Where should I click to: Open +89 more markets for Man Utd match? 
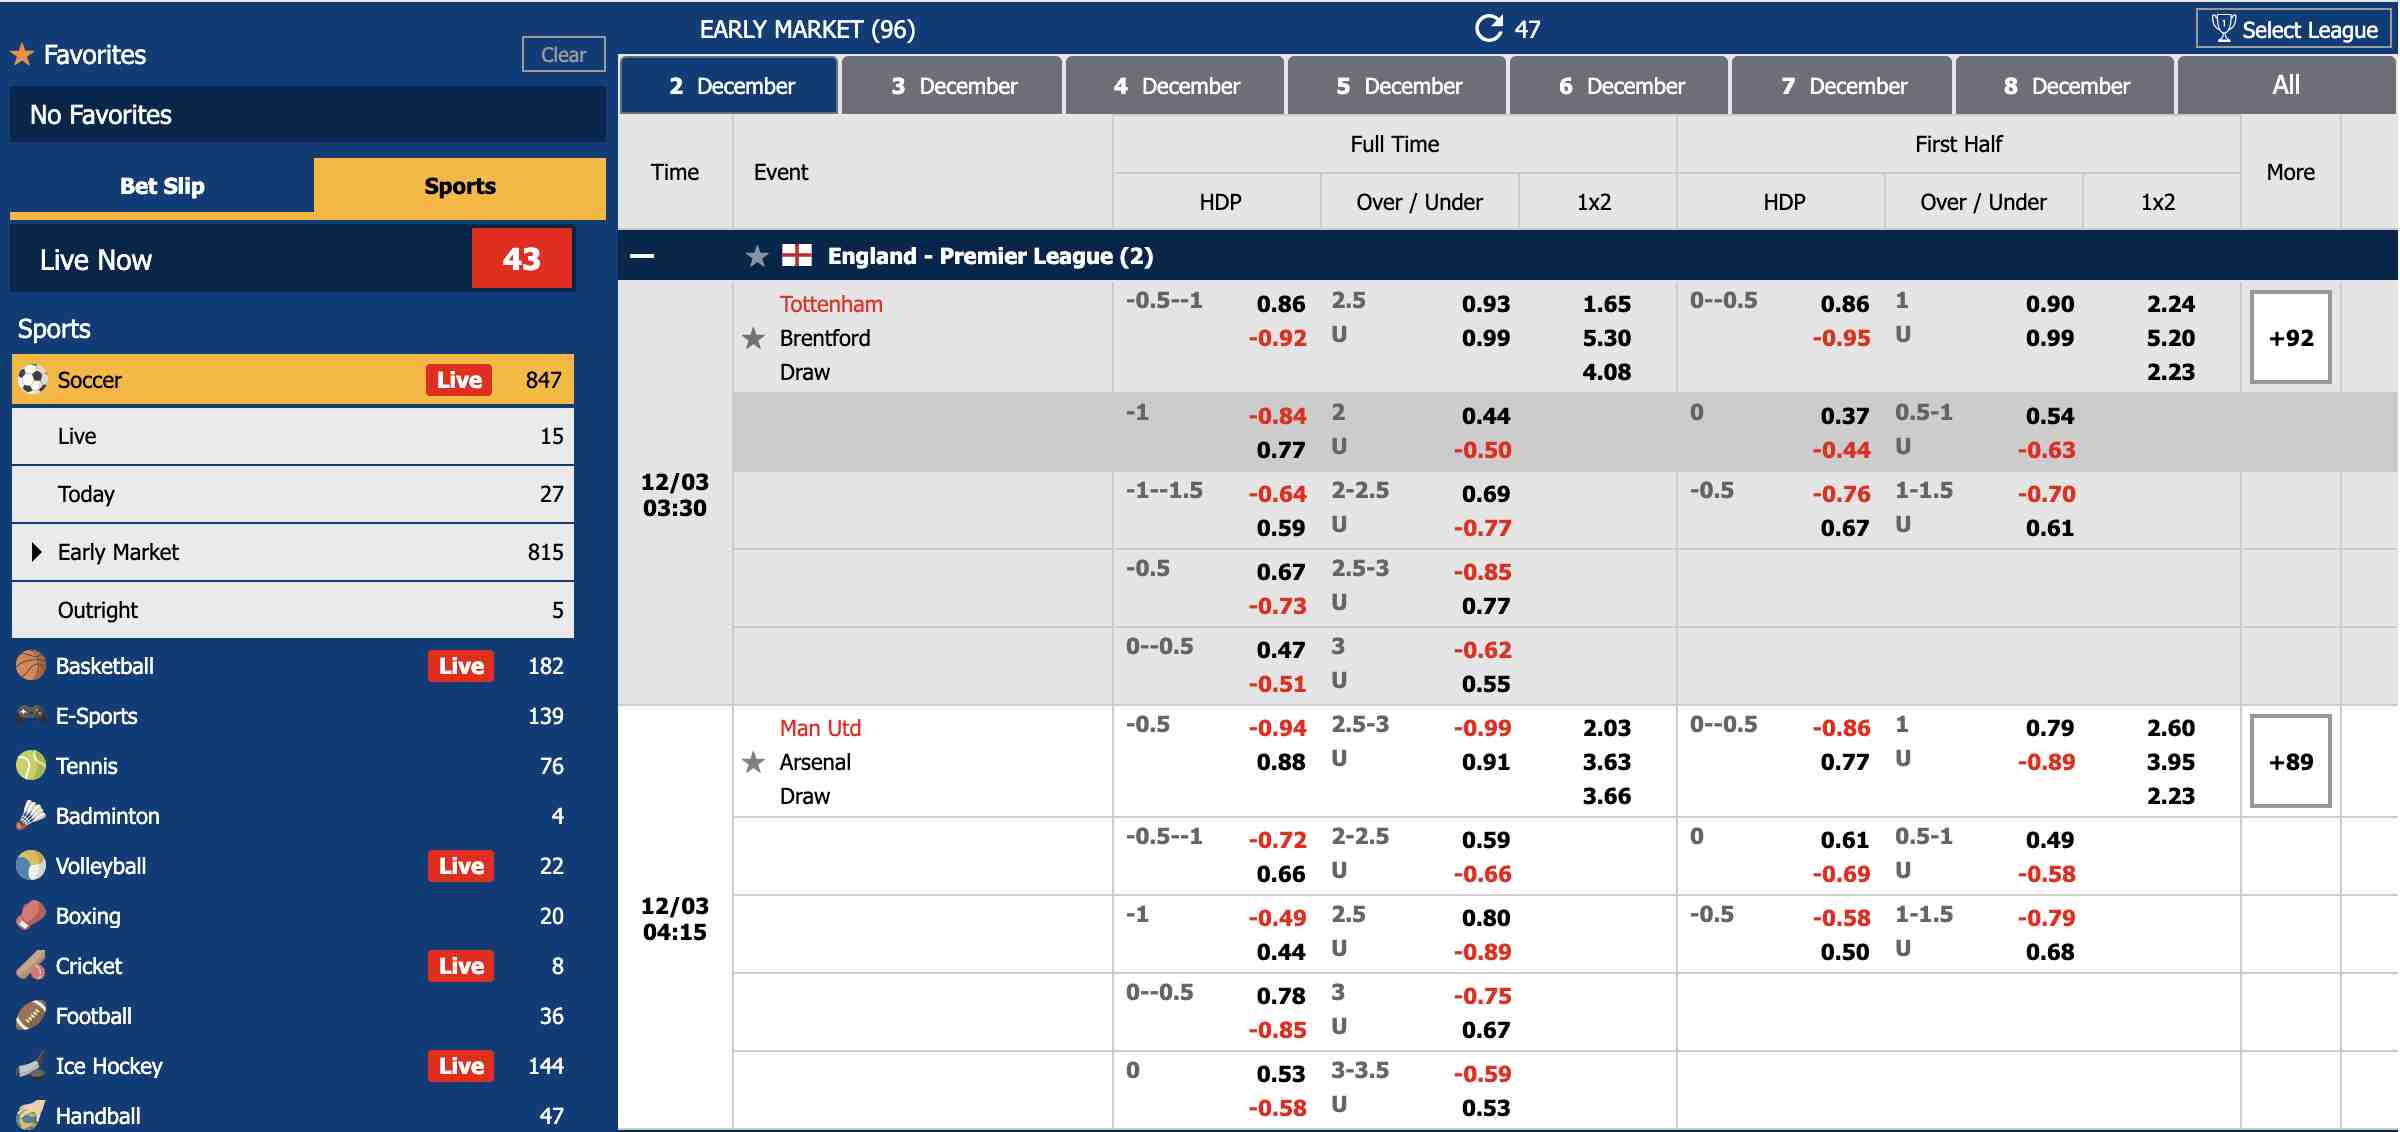point(2291,761)
